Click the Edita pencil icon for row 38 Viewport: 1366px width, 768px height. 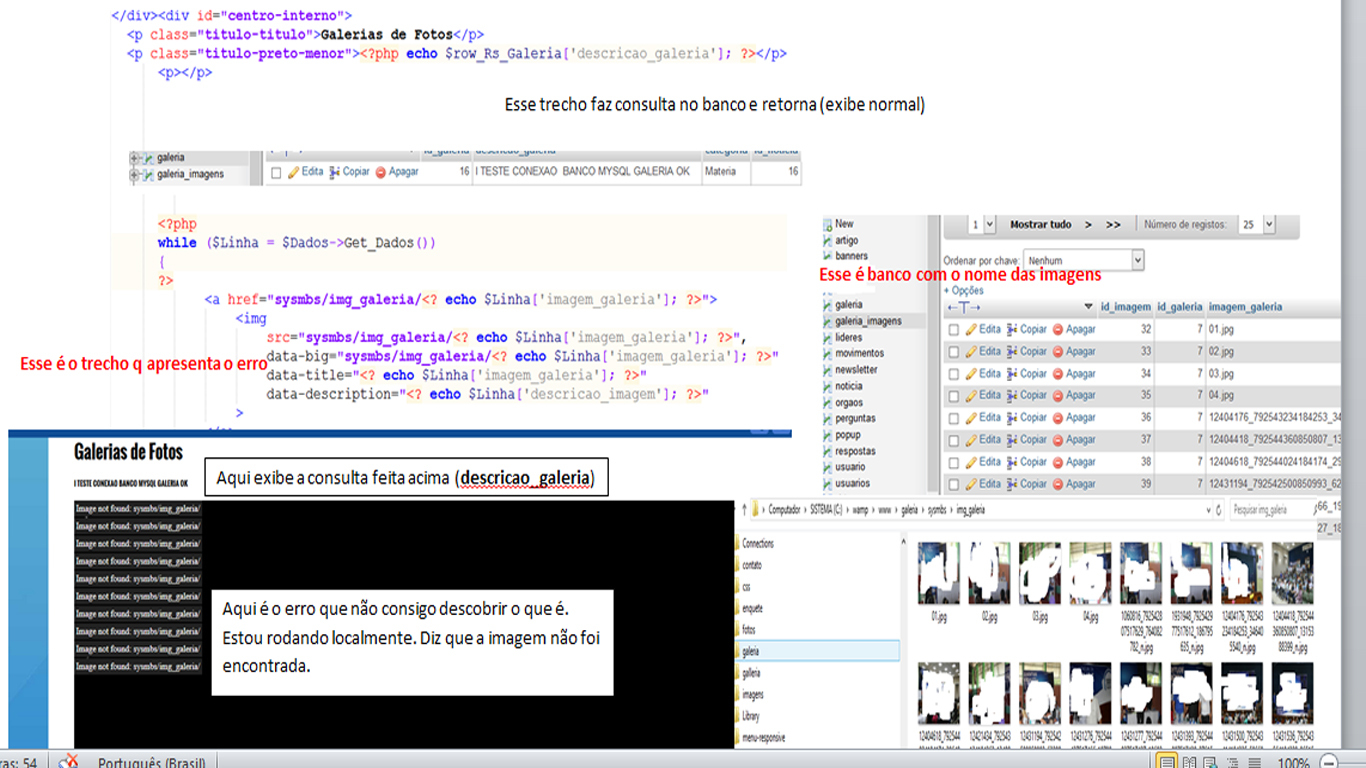tap(971, 462)
